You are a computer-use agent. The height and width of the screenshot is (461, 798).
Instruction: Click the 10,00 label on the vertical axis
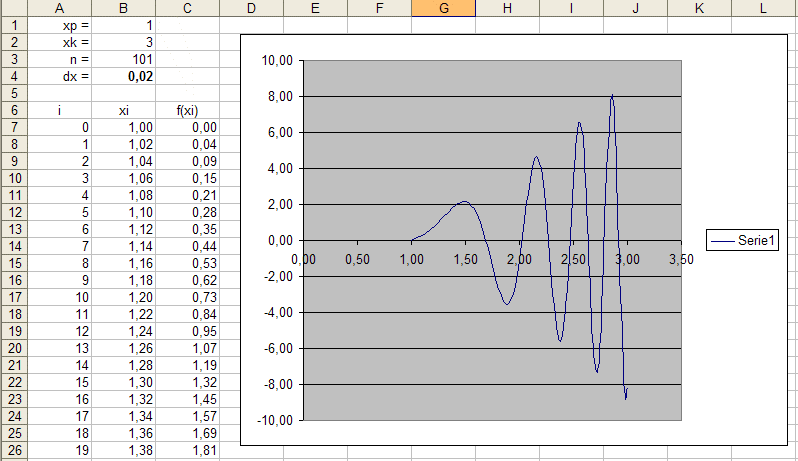276,60
